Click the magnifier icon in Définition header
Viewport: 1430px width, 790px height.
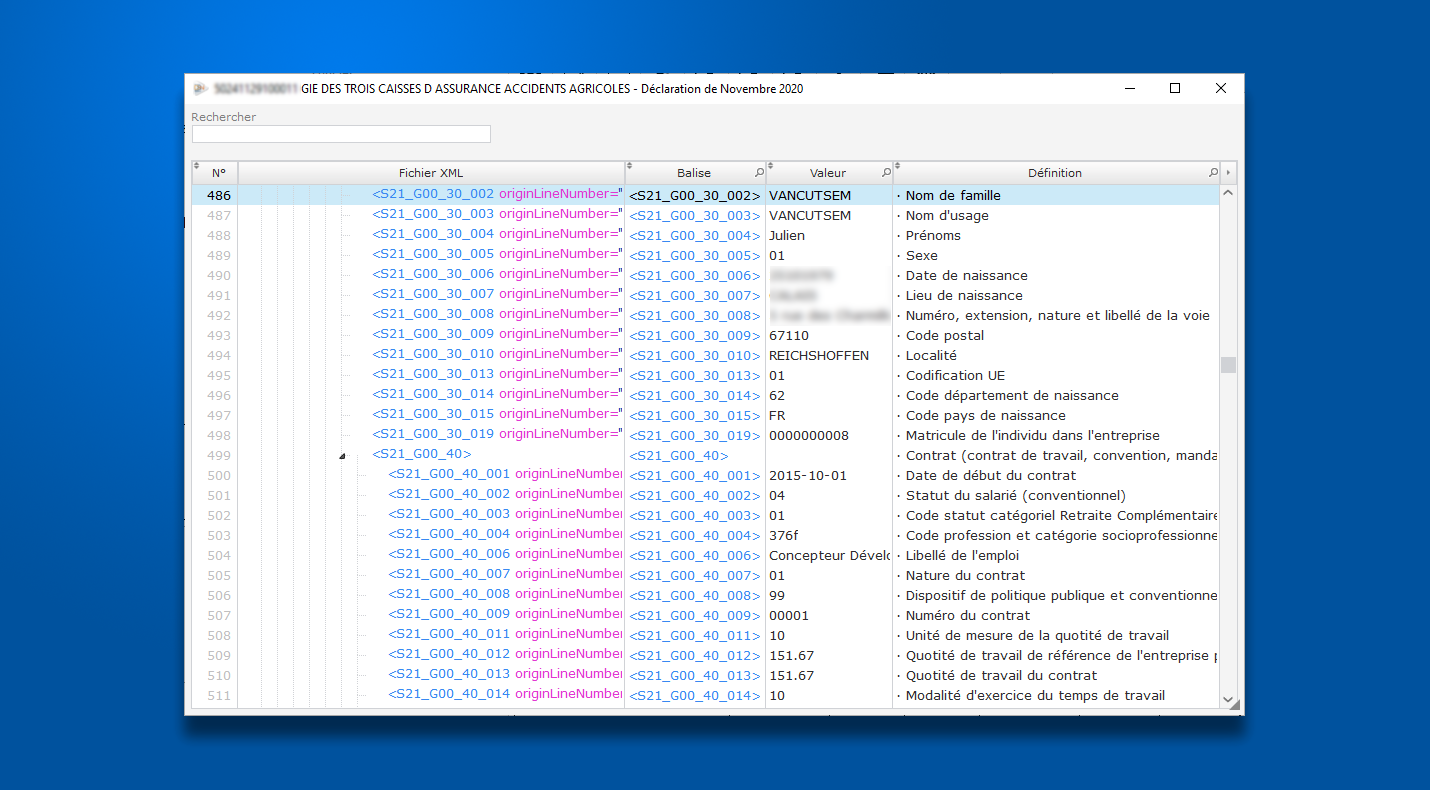pos(1214,173)
